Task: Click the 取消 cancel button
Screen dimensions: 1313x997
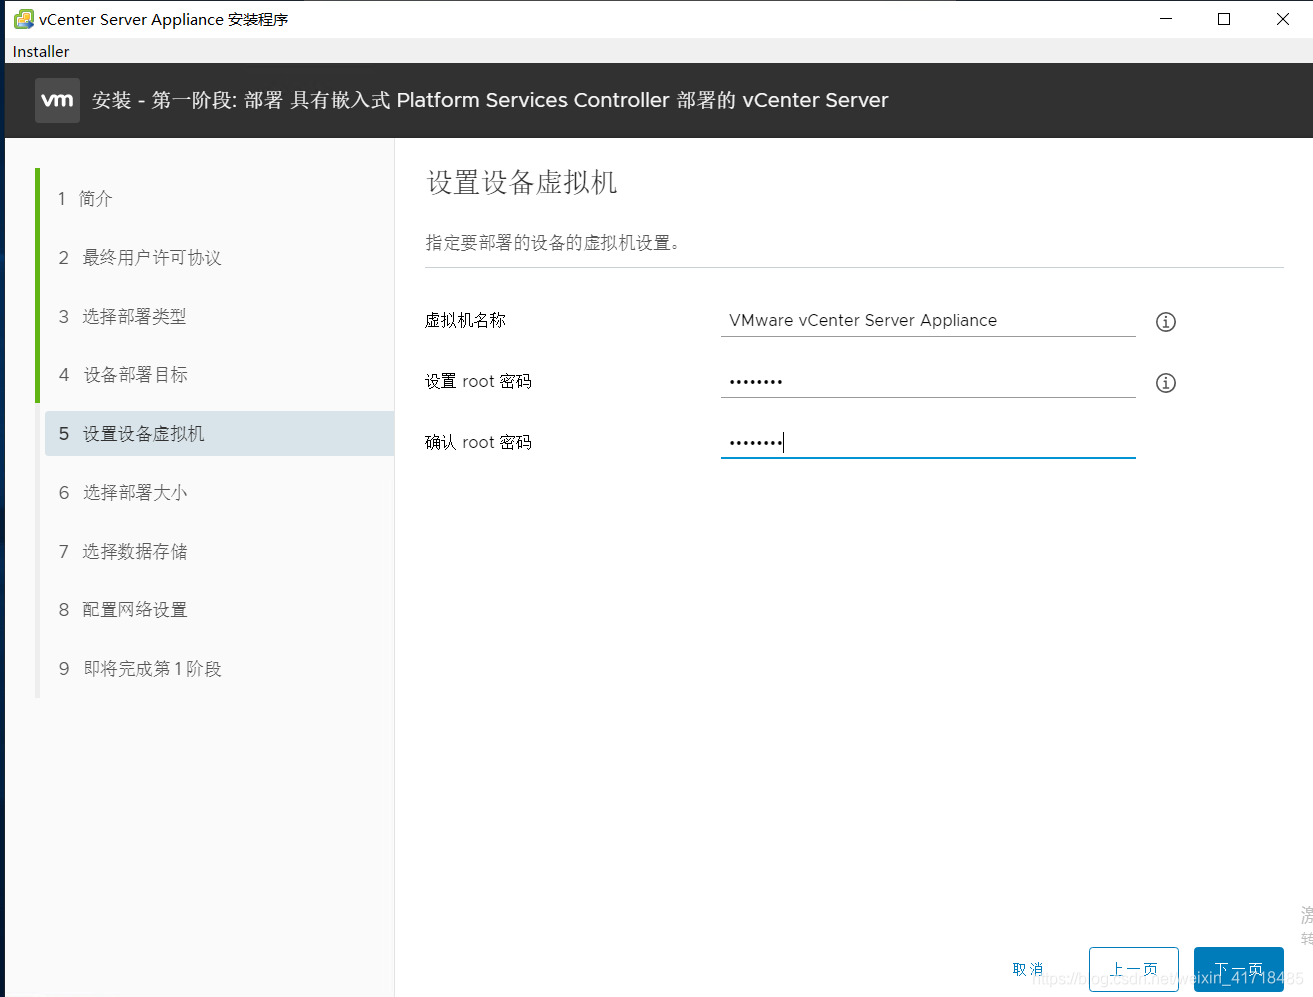Action: click(x=1028, y=969)
